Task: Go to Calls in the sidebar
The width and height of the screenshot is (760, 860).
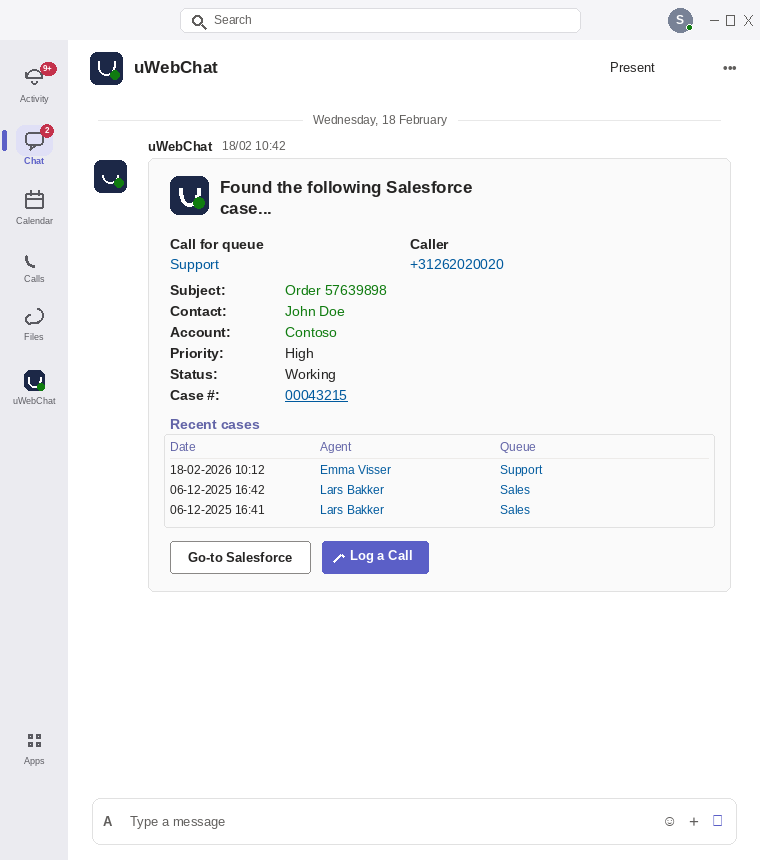Action: (x=34, y=268)
